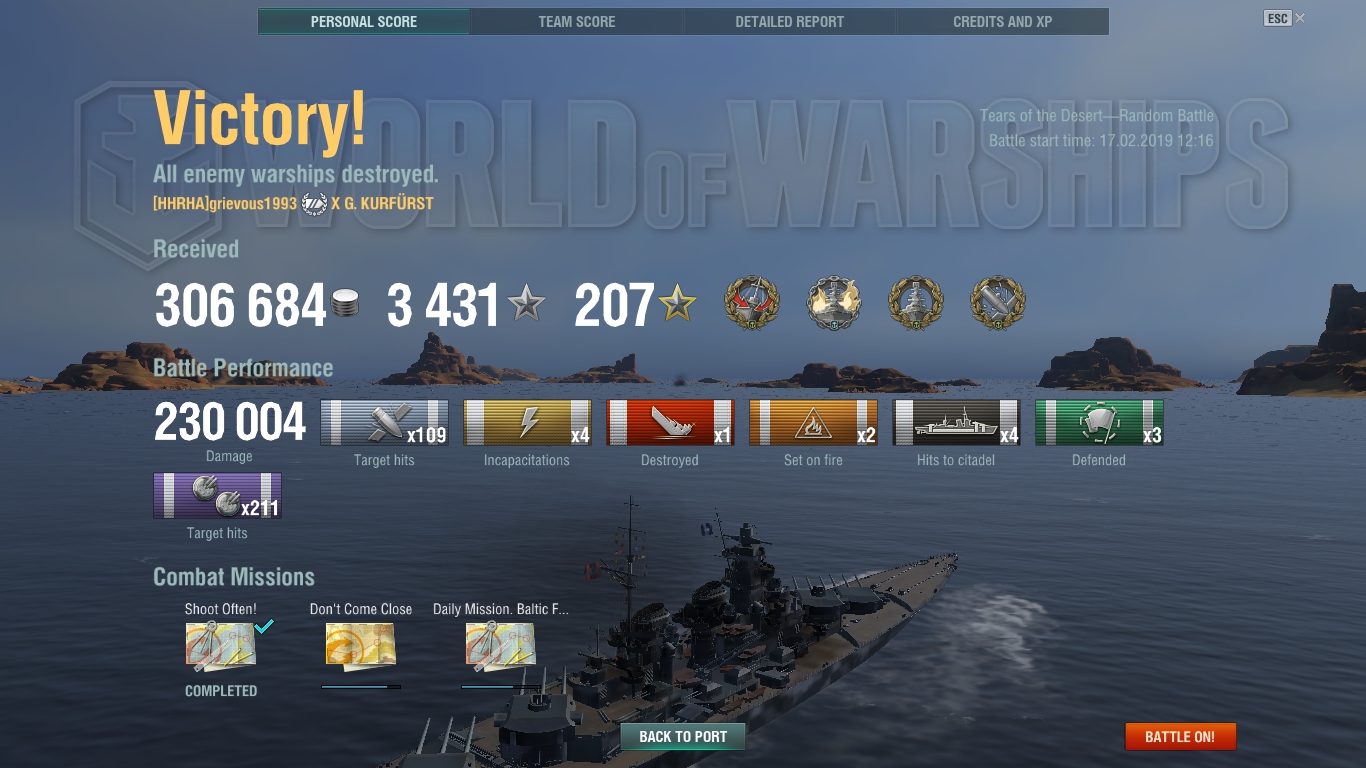Select the Personal Score tab

[x=364, y=21]
